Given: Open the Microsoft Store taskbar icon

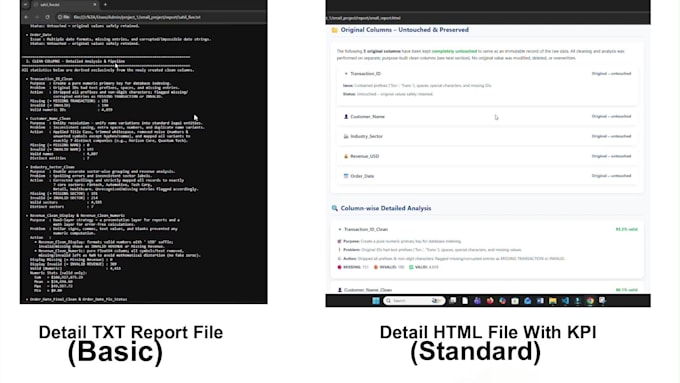Looking at the screenshot, I should coord(515,301).
